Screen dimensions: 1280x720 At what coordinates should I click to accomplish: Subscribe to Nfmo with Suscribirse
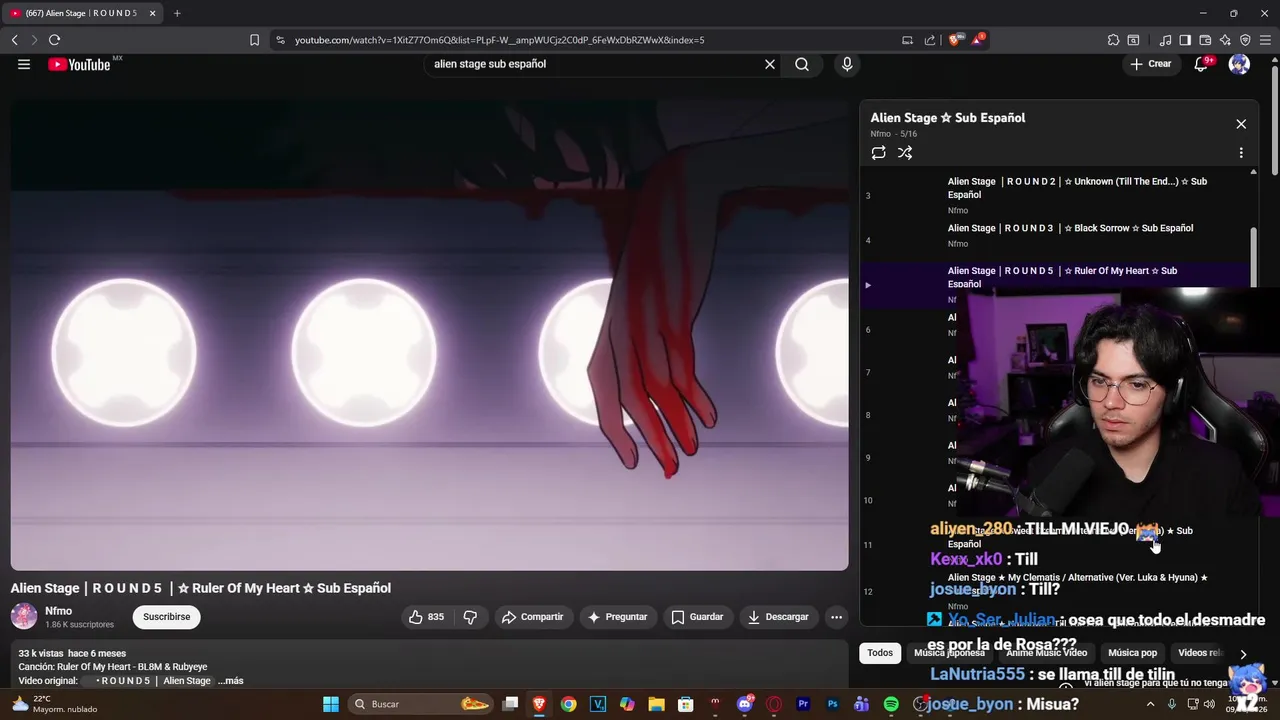(x=166, y=617)
